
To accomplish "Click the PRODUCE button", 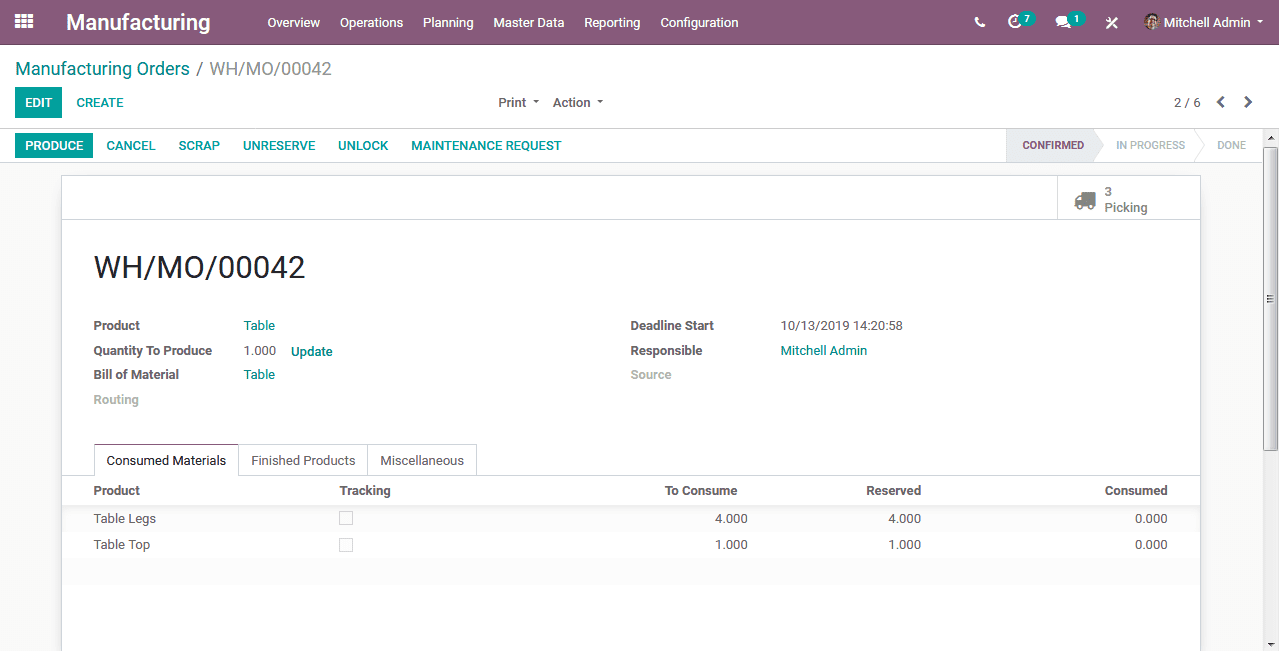I will (x=54, y=145).
